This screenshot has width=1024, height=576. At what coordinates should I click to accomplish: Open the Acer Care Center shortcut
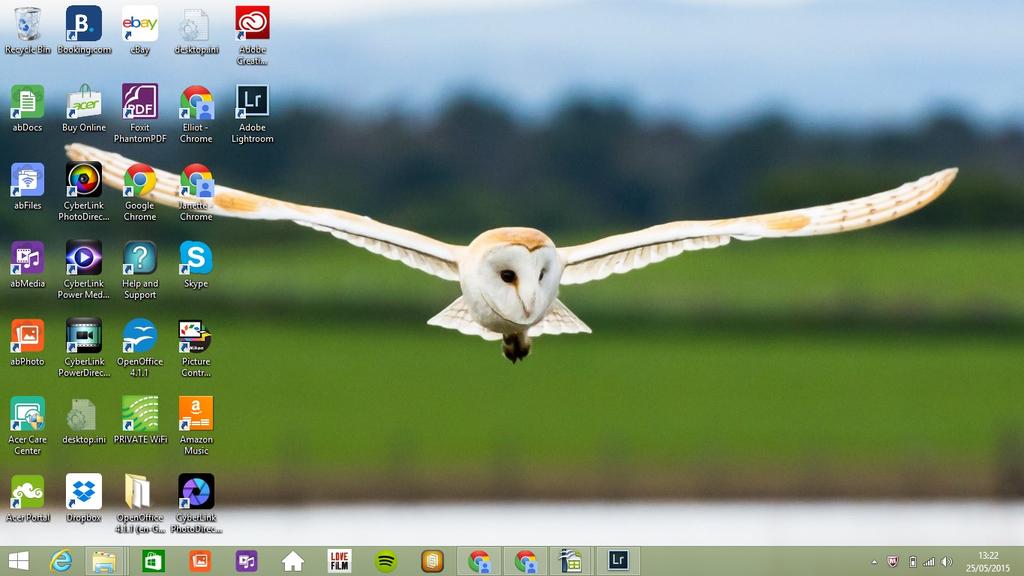tap(27, 414)
